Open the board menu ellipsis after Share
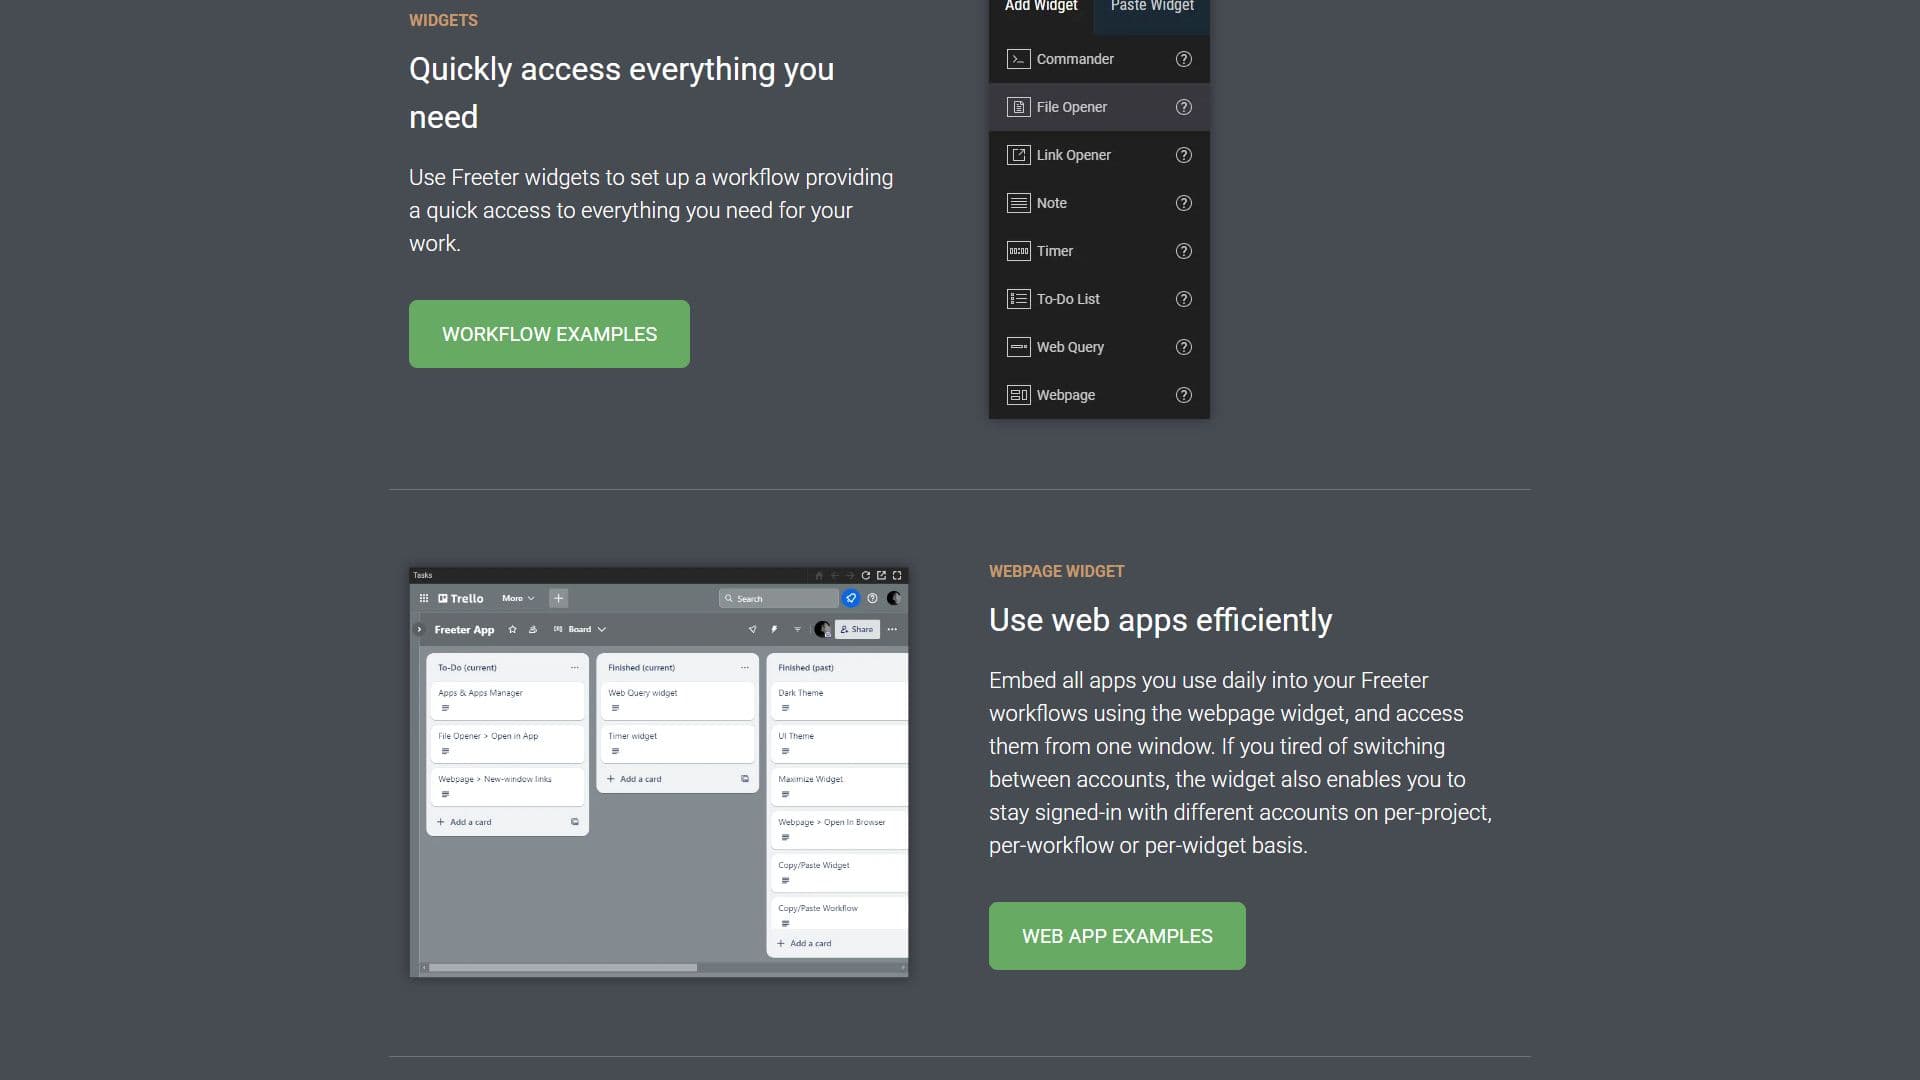The width and height of the screenshot is (1920, 1080). pos(892,629)
